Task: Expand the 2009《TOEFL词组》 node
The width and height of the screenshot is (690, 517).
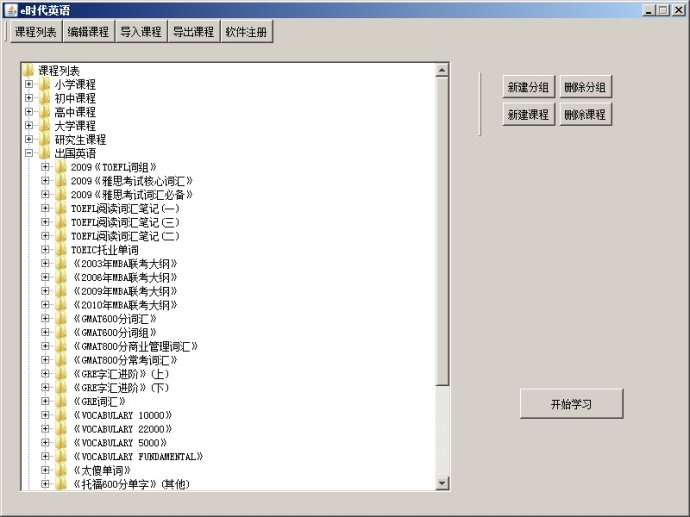Action: point(45,167)
